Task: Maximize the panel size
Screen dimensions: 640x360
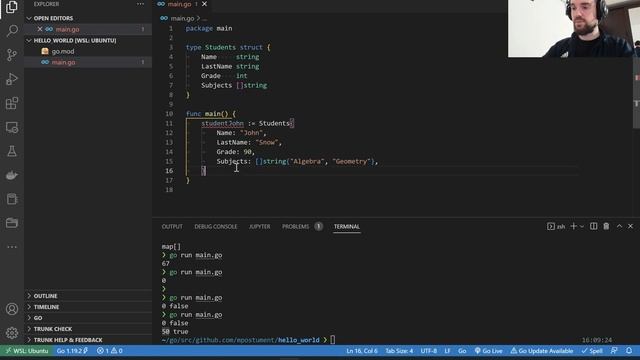Action: point(619,226)
